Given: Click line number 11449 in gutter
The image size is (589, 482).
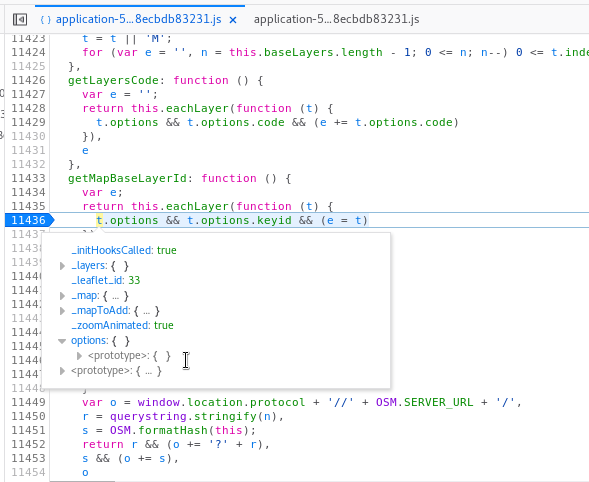Looking at the screenshot, I should [28, 402].
